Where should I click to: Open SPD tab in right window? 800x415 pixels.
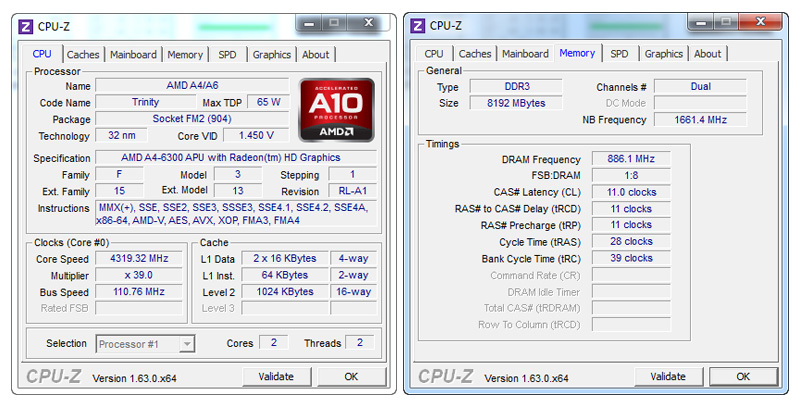[x=619, y=54]
